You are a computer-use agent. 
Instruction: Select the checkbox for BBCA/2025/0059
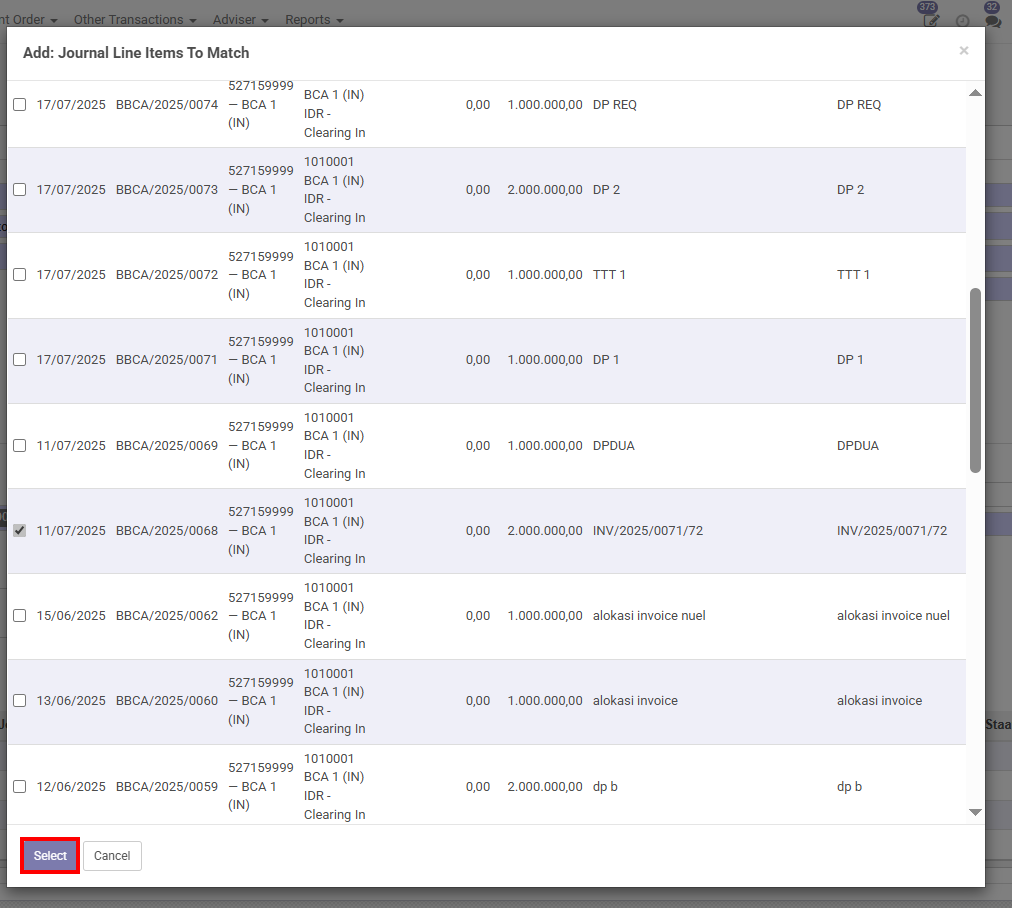[20, 787]
